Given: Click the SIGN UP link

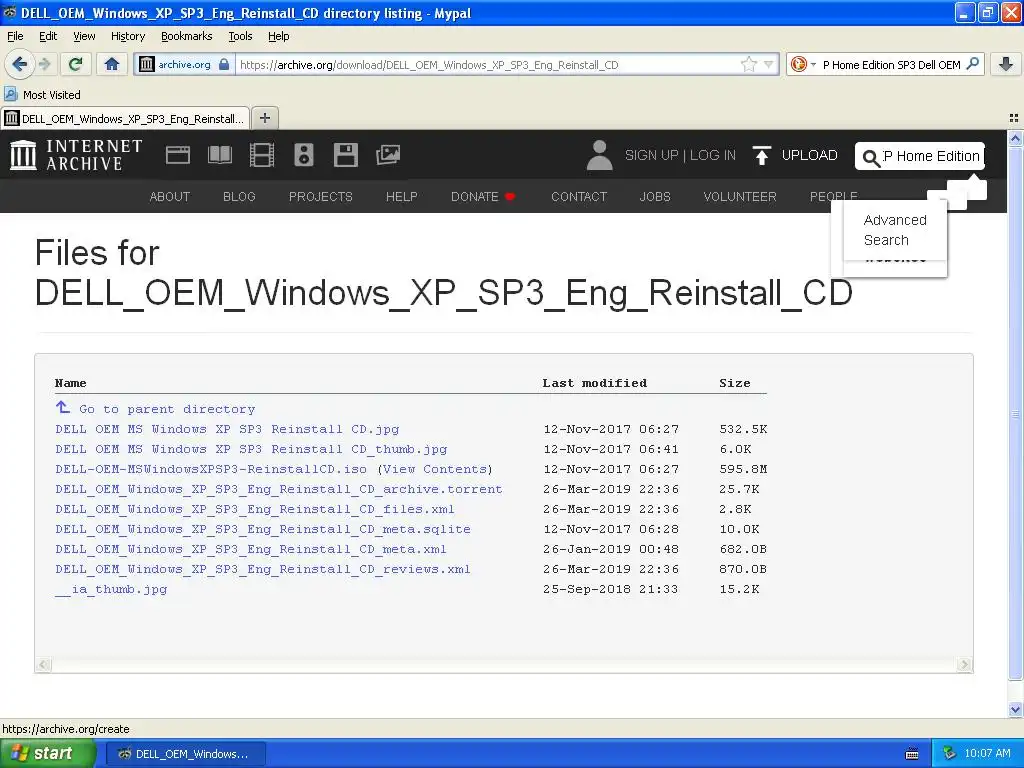Looking at the screenshot, I should [x=651, y=155].
